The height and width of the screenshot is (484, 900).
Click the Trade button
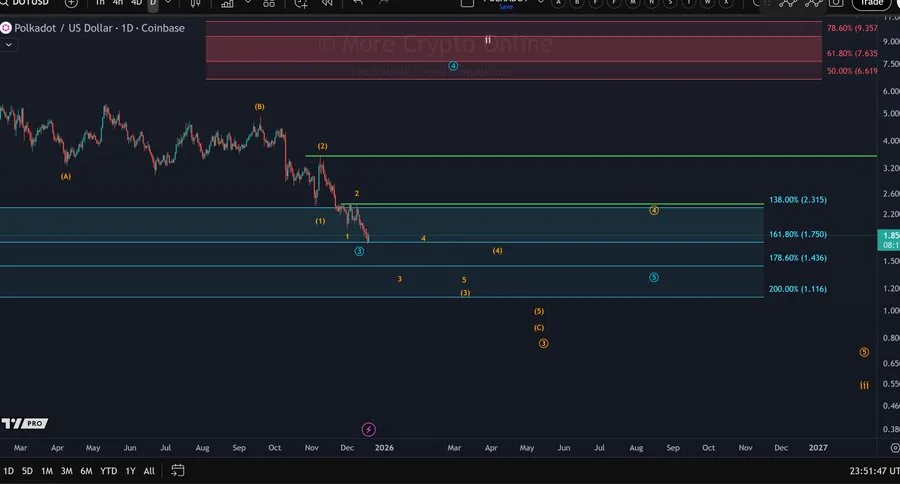871,3
